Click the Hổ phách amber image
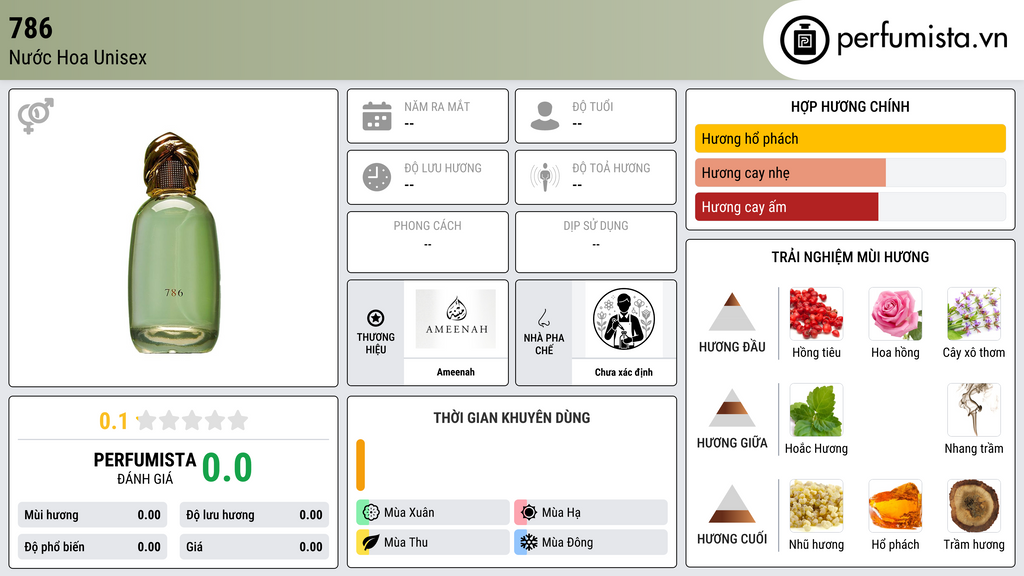The width and height of the screenshot is (1024, 576). 895,505
